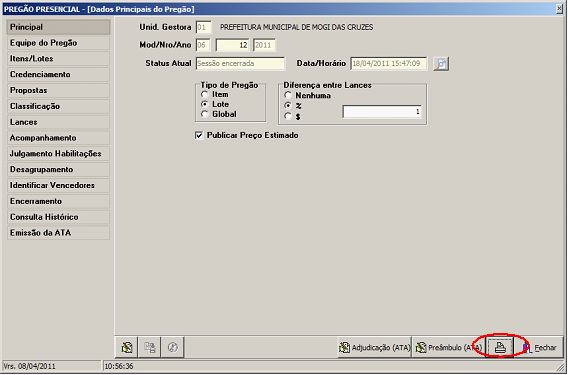
Task: Click the Adjudicação (ATA) button
Action: click(x=374, y=347)
